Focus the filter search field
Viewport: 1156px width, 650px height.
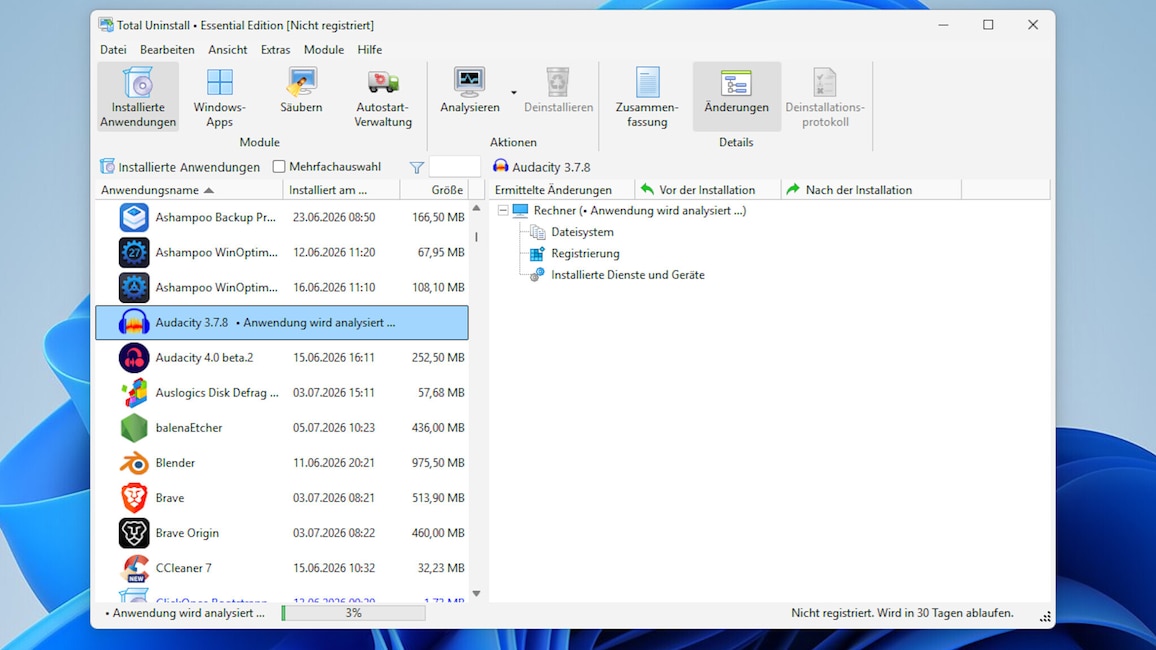click(454, 167)
